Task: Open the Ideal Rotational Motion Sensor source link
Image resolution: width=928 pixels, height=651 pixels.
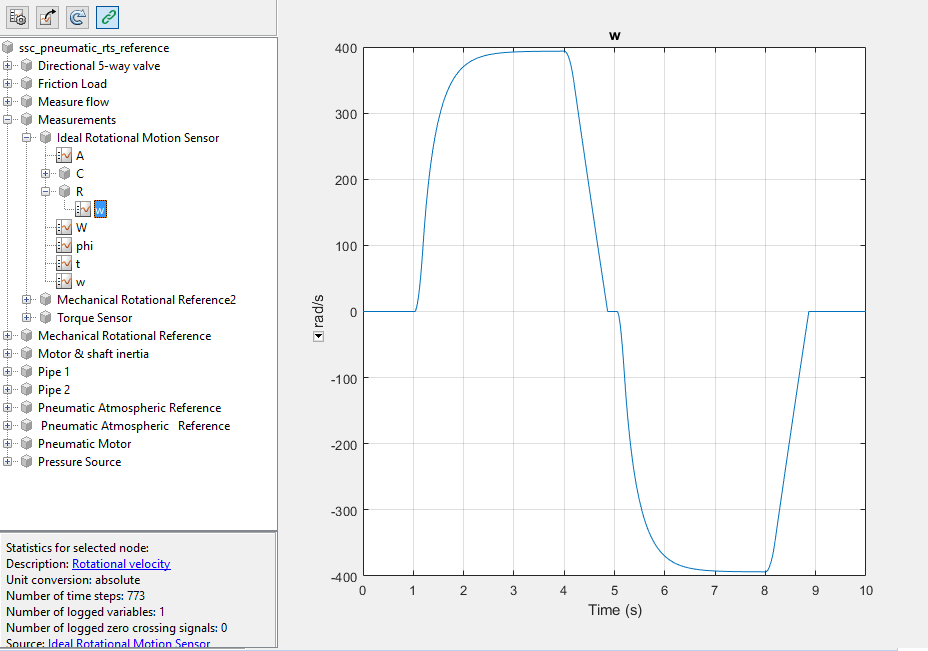Action: pyautogui.click(x=129, y=644)
